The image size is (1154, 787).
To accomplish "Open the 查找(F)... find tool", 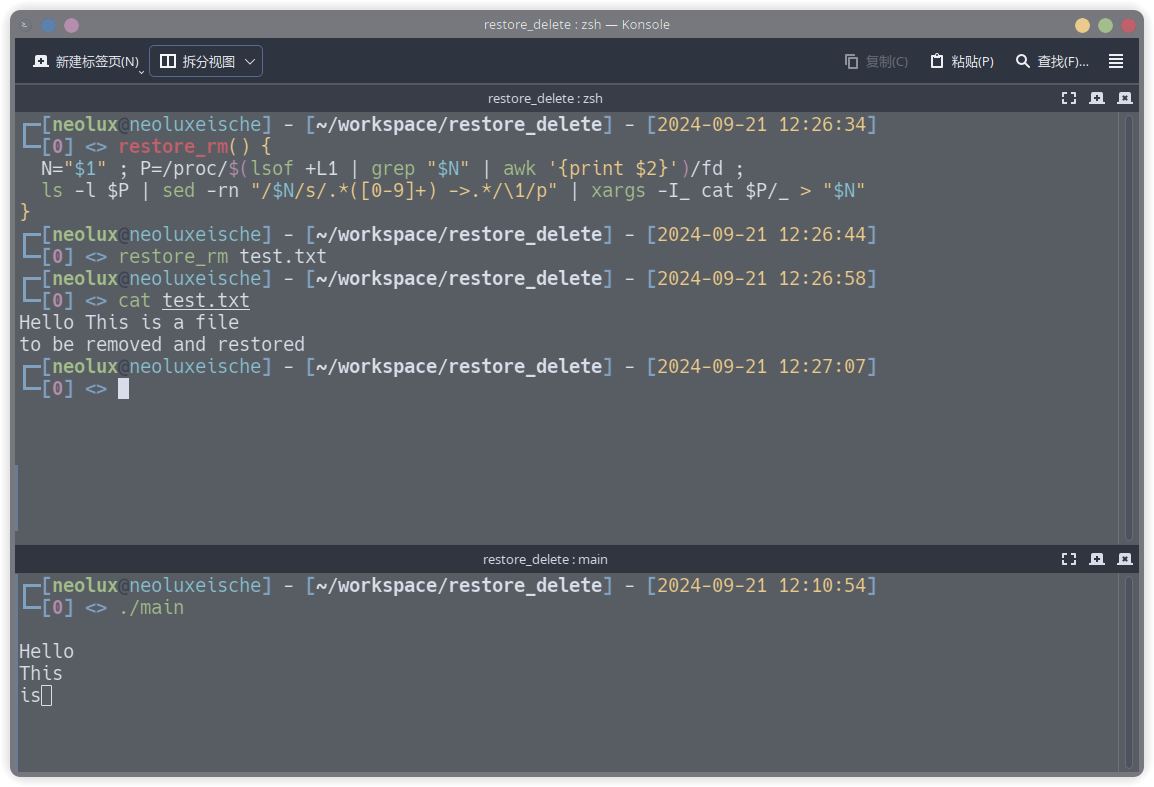I will [1052, 62].
